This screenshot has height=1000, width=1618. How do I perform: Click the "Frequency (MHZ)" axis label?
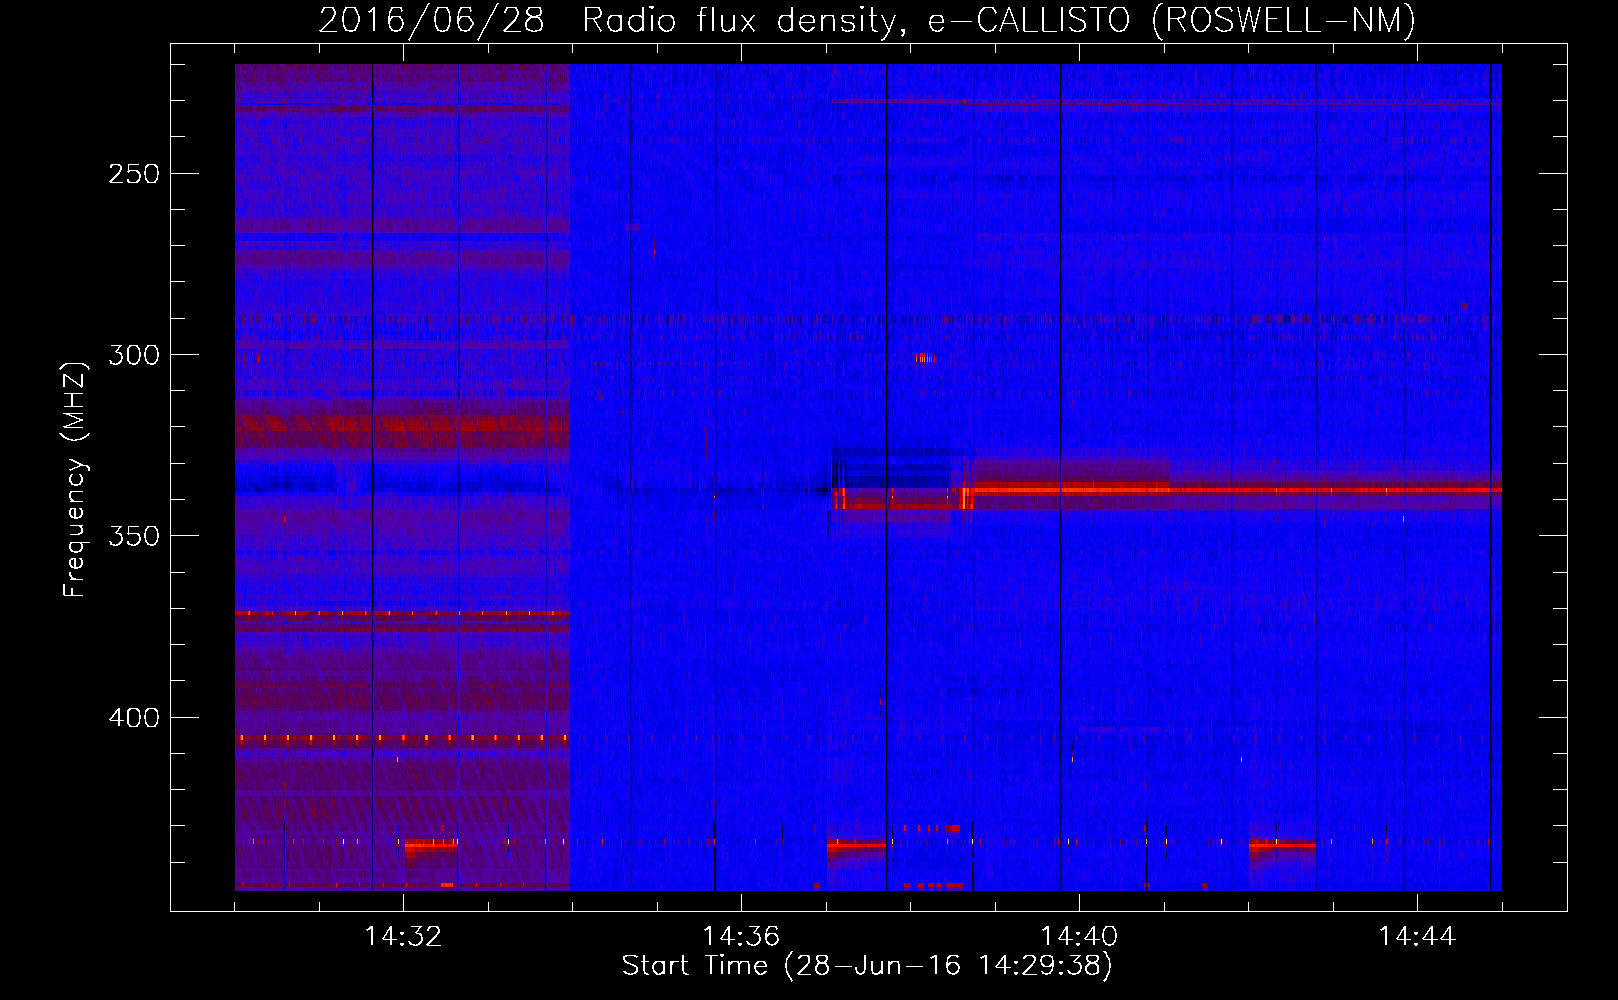pos(75,480)
